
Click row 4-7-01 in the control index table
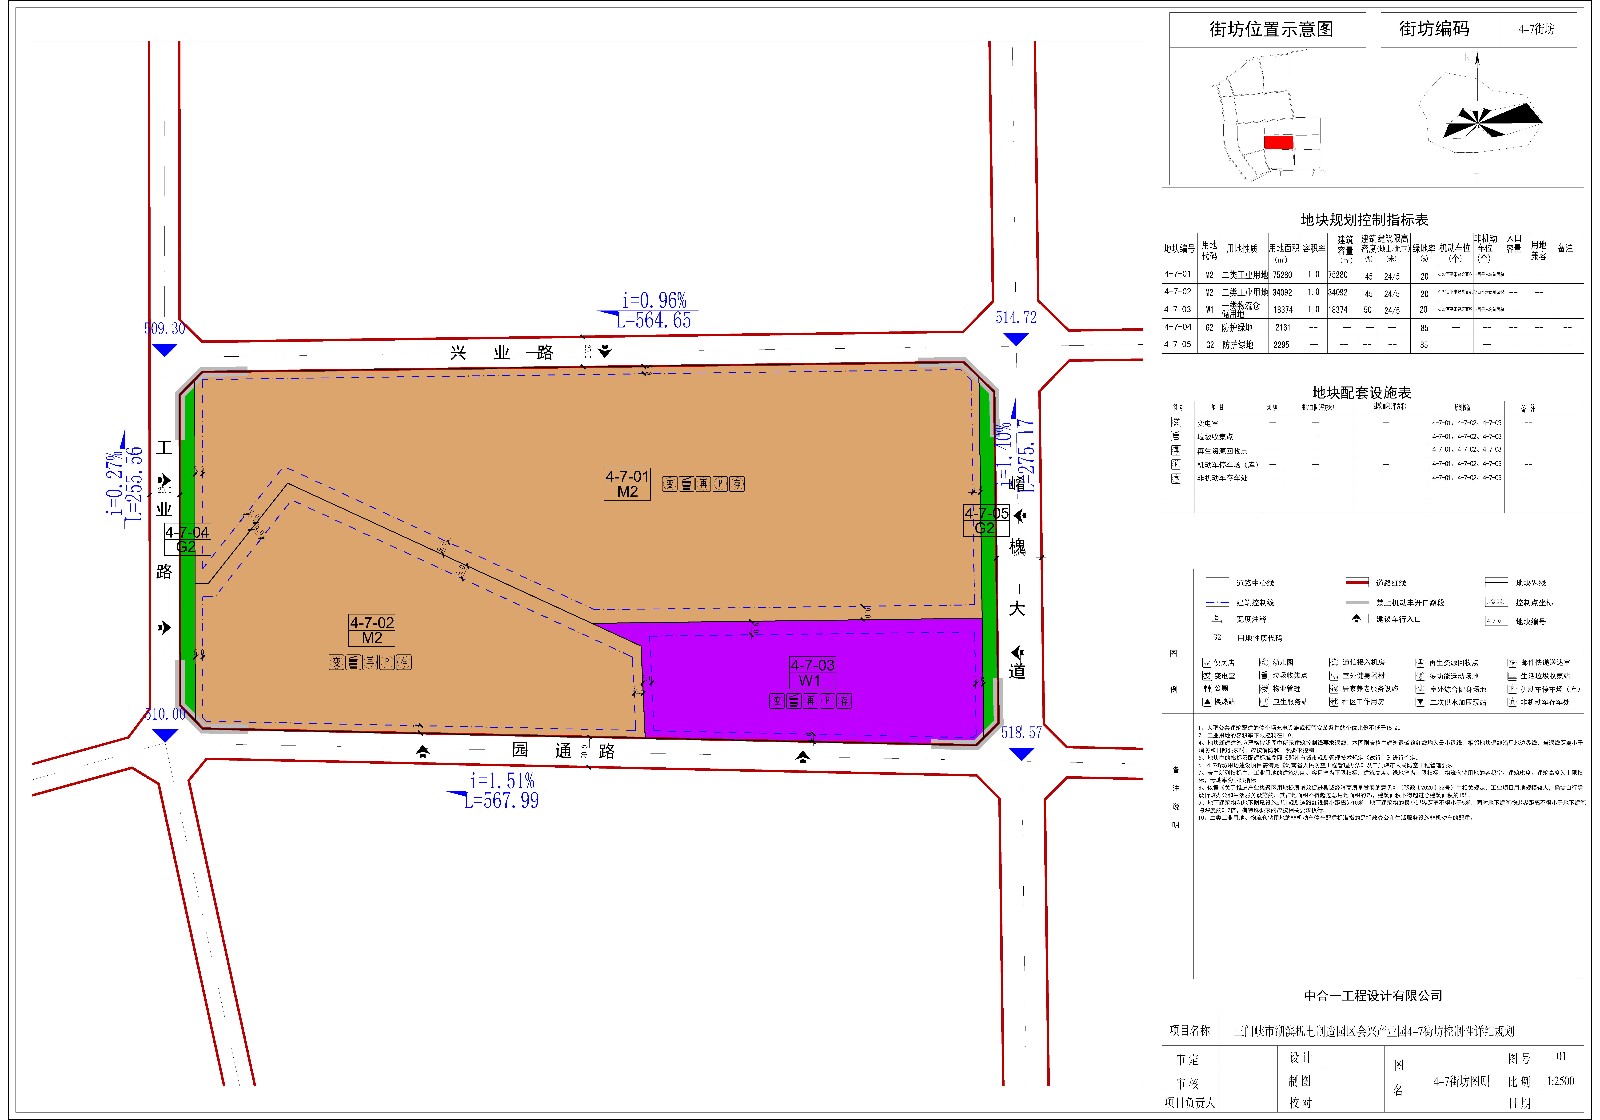[x=1373, y=274]
